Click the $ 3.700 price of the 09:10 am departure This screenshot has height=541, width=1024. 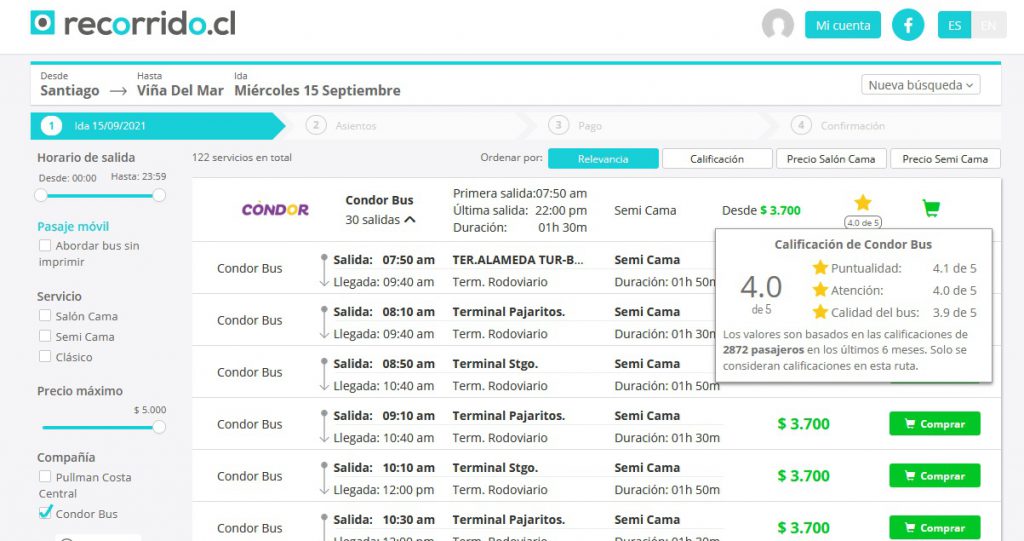pos(803,424)
